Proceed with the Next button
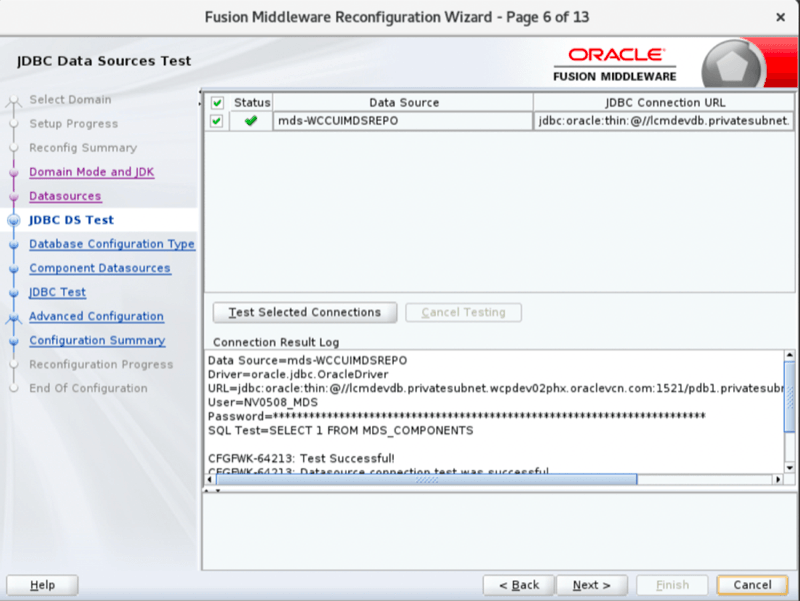The height and width of the screenshot is (601, 800). point(591,585)
